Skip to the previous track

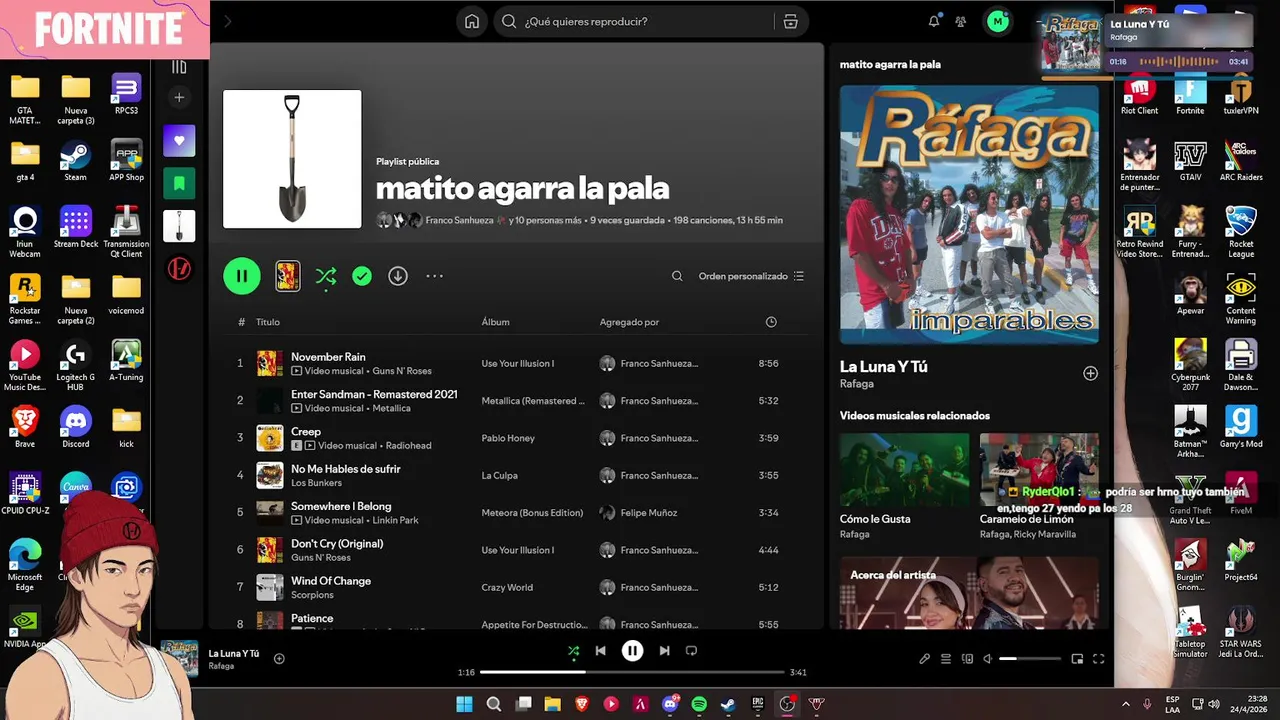pyautogui.click(x=600, y=651)
